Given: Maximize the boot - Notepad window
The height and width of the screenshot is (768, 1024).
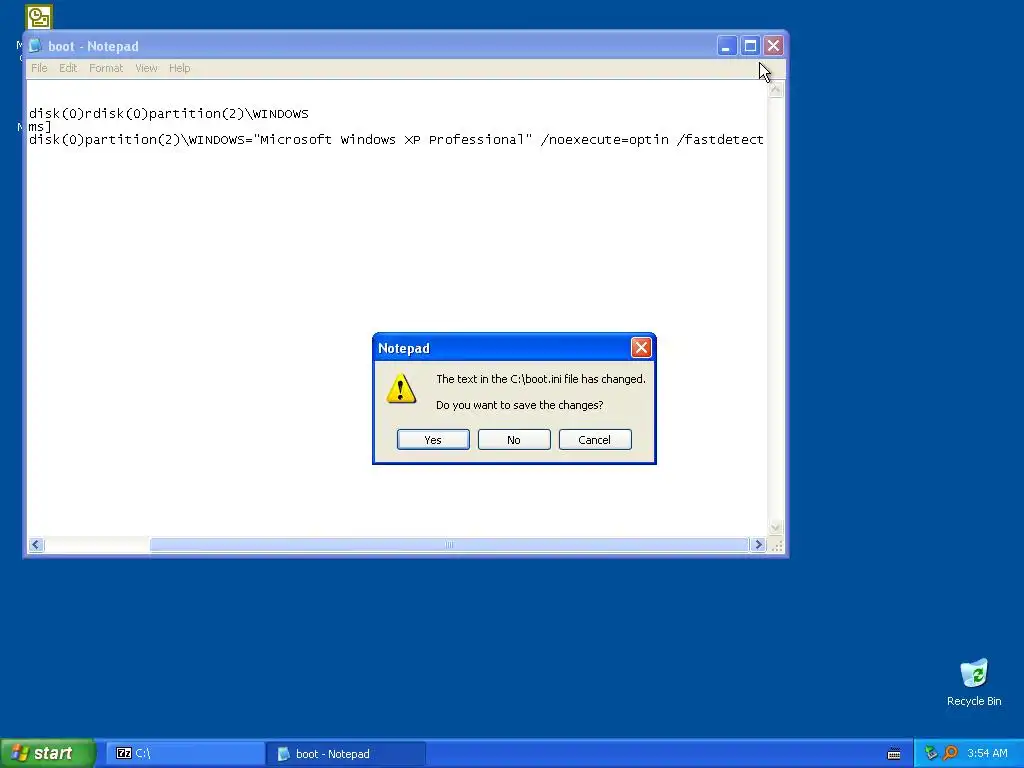Looking at the screenshot, I should pos(750,46).
